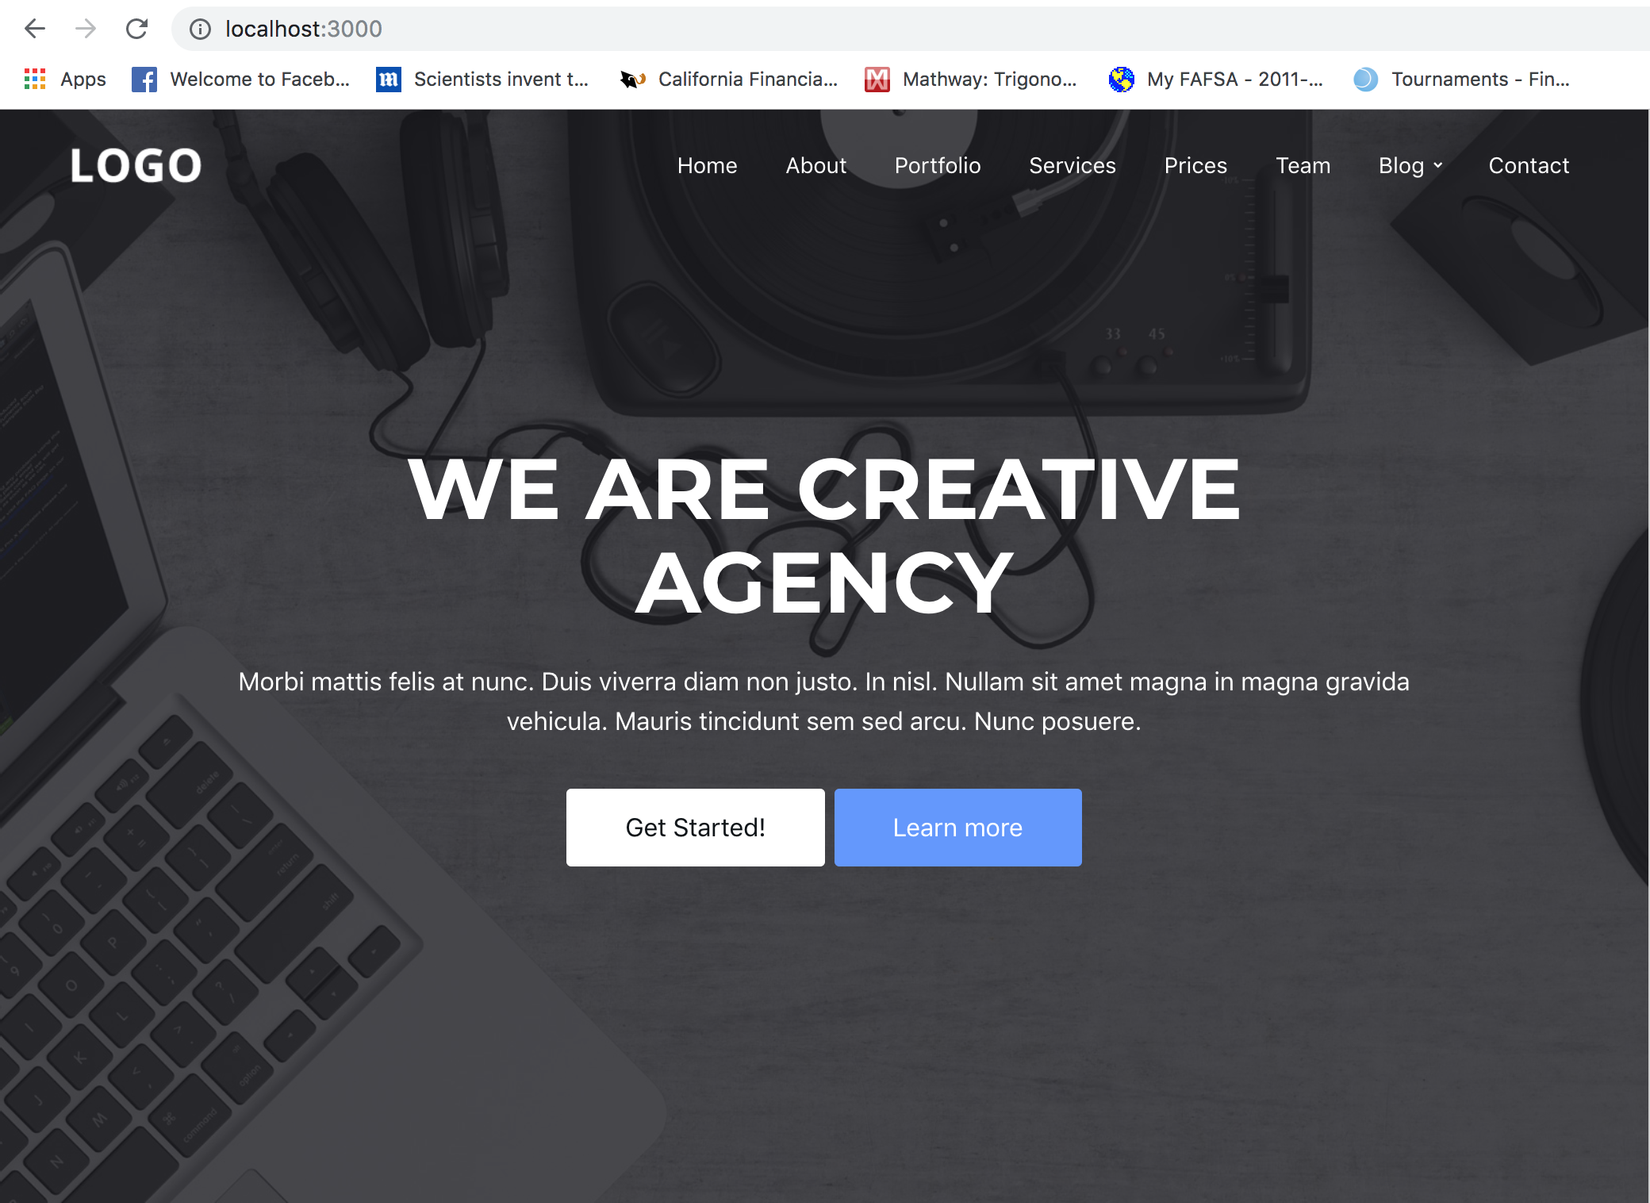Open the My FAFSA bookmark icon
This screenshot has height=1203, width=1650.
[1121, 79]
